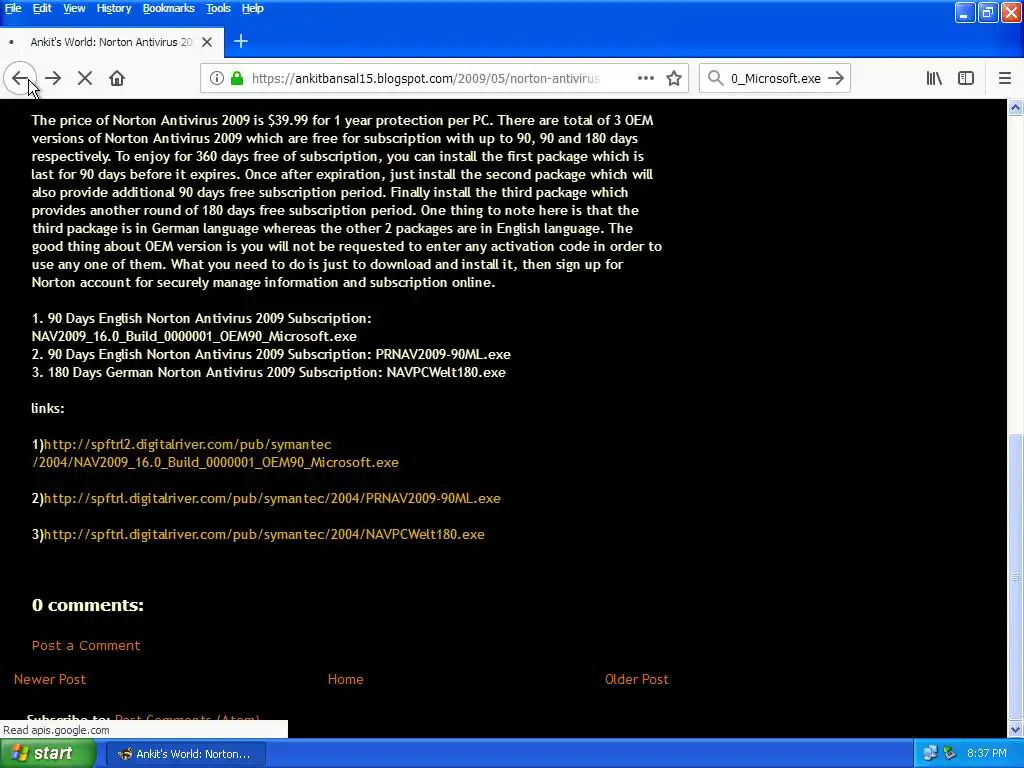Open page actions three-dot menu

pos(646,78)
